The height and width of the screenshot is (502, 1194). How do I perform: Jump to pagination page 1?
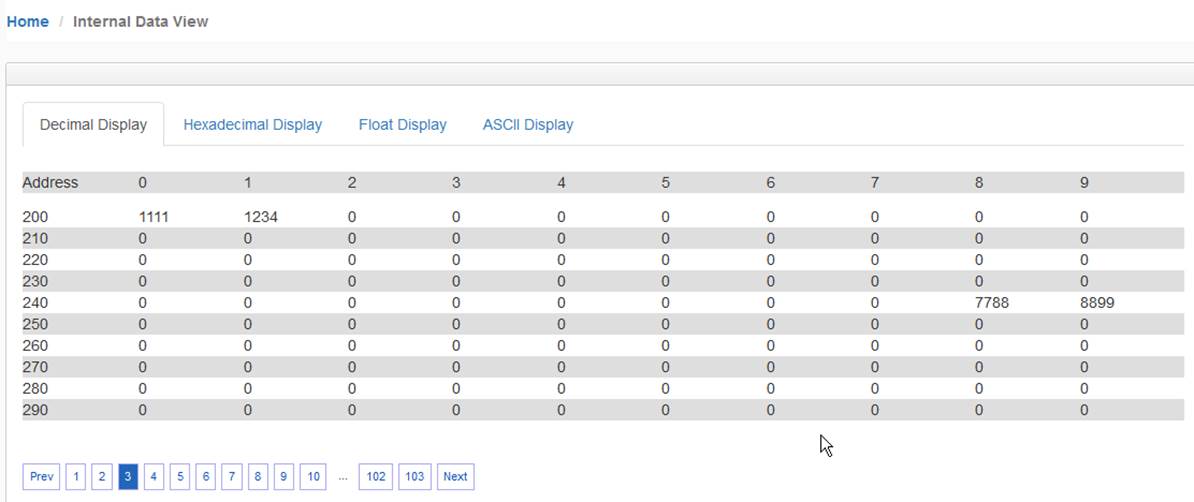pyautogui.click(x=75, y=477)
